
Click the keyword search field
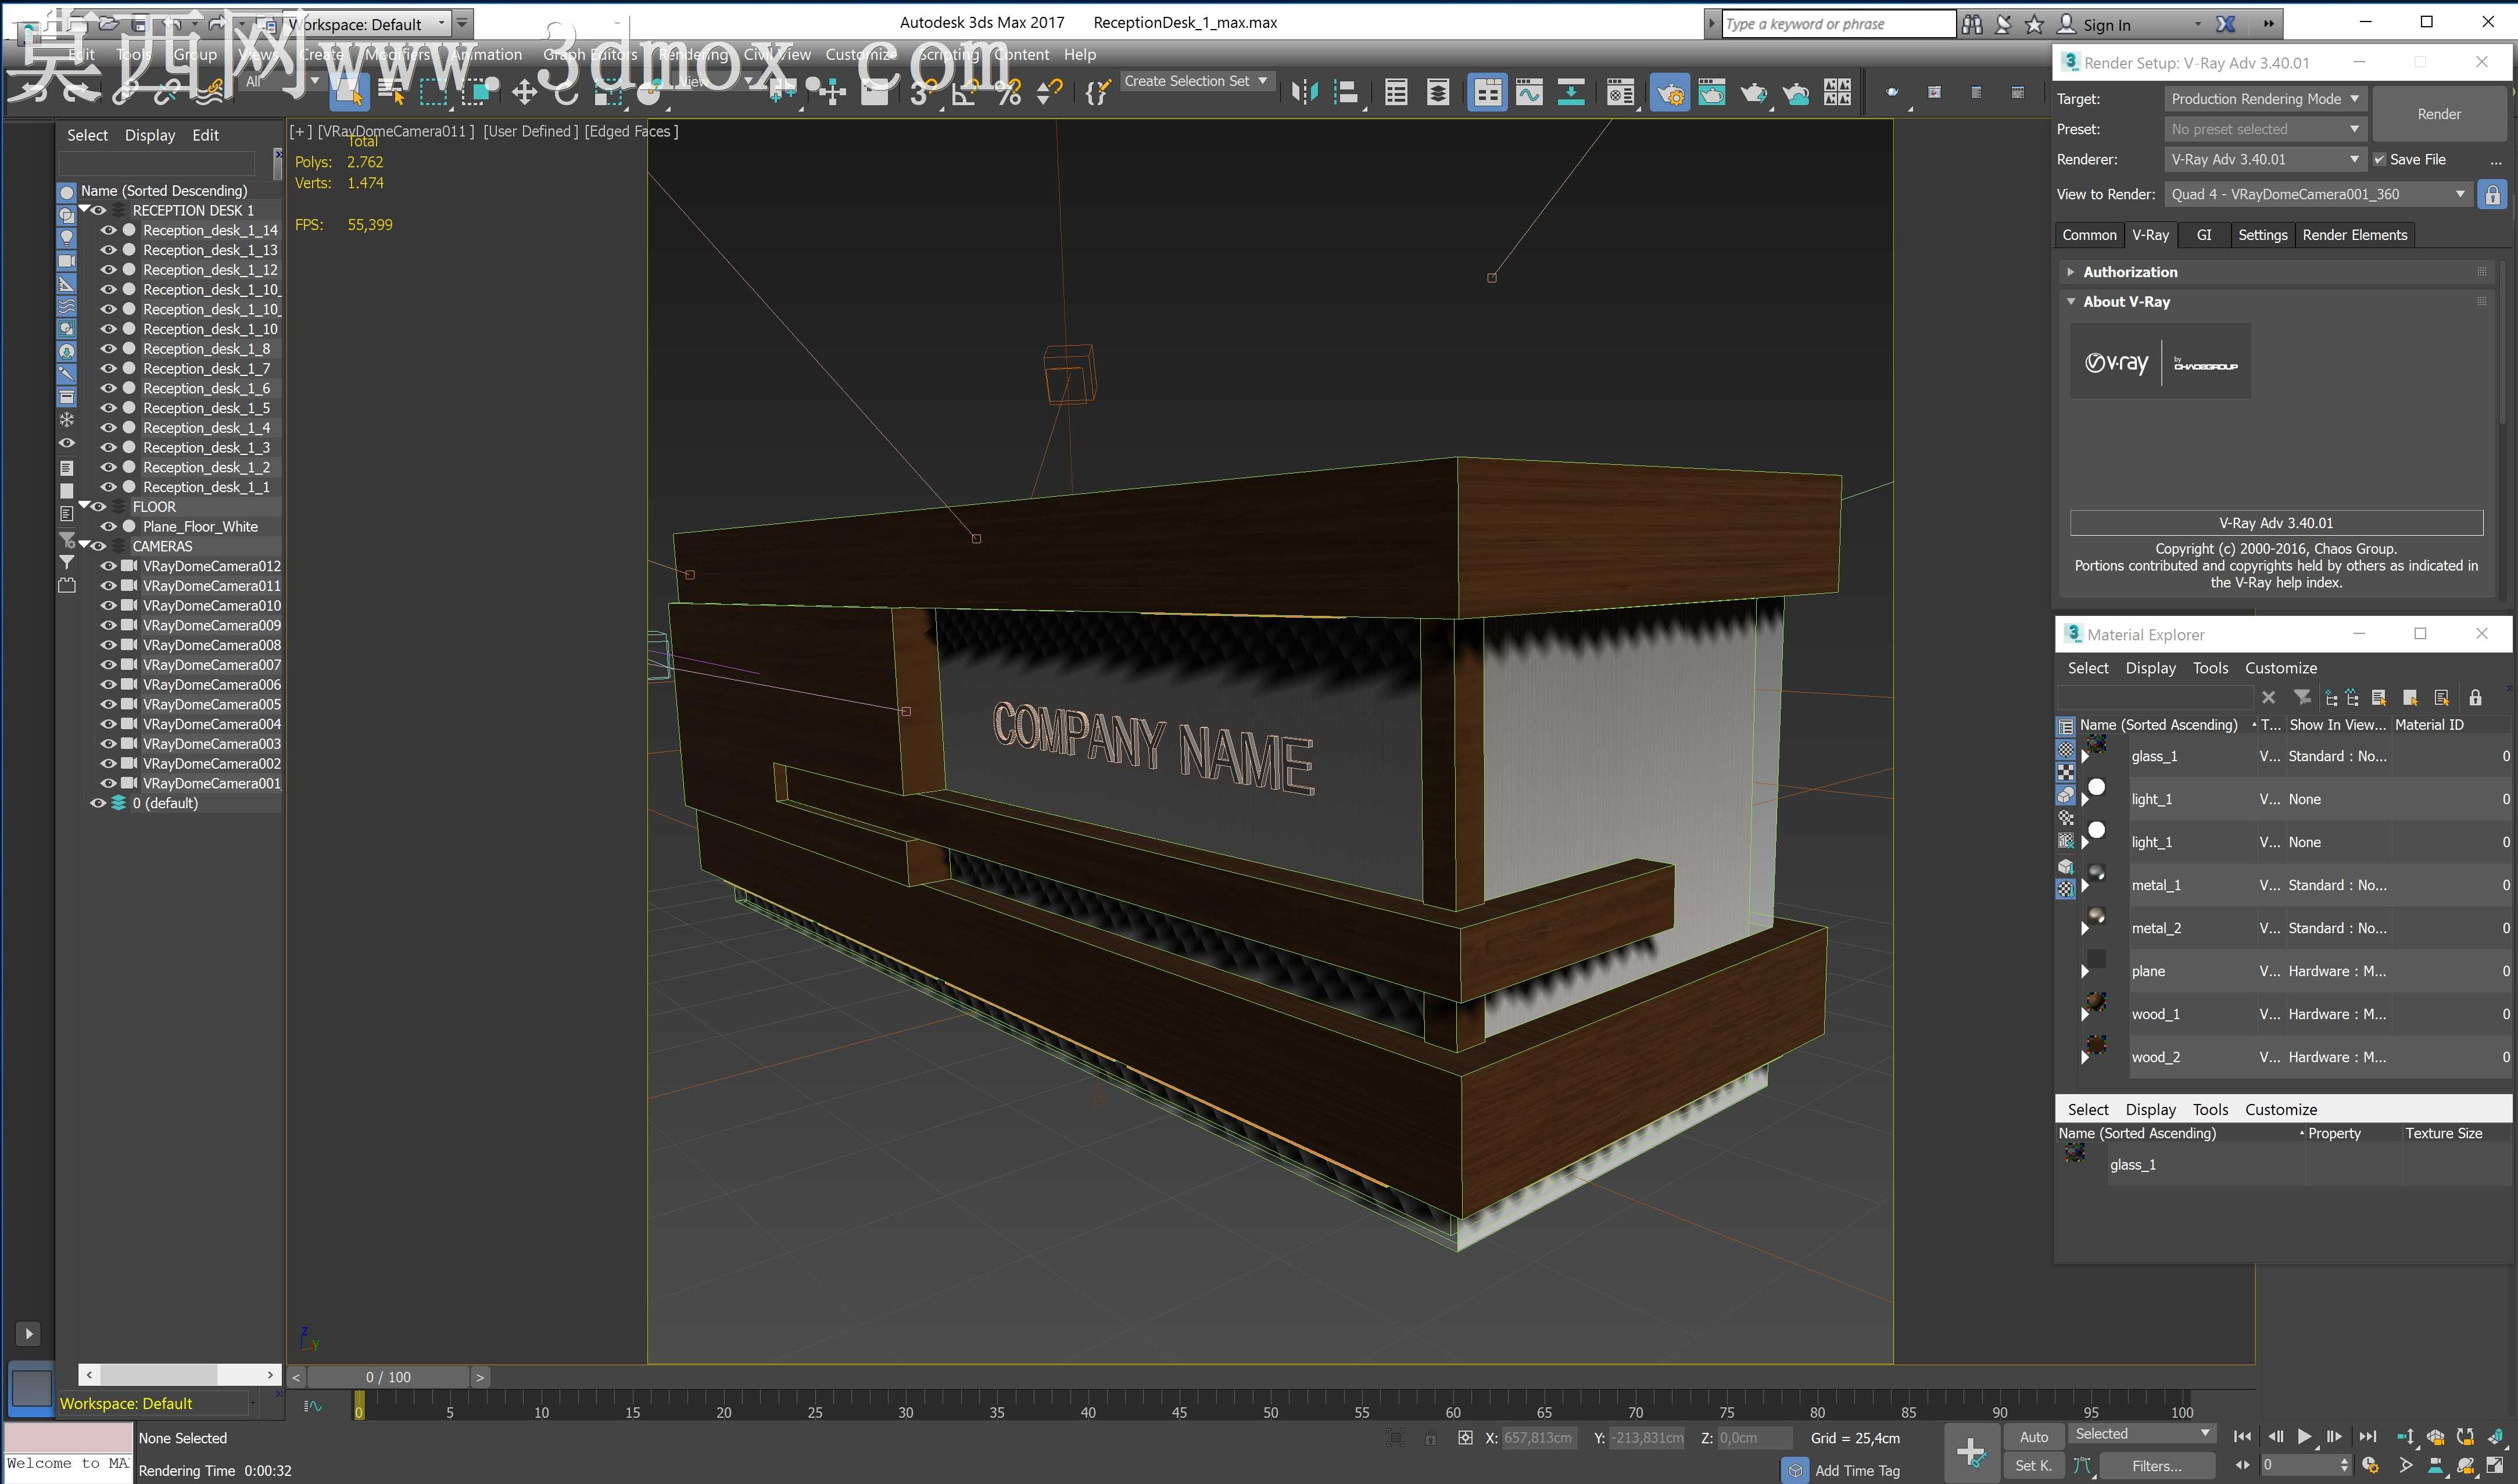tap(1838, 24)
